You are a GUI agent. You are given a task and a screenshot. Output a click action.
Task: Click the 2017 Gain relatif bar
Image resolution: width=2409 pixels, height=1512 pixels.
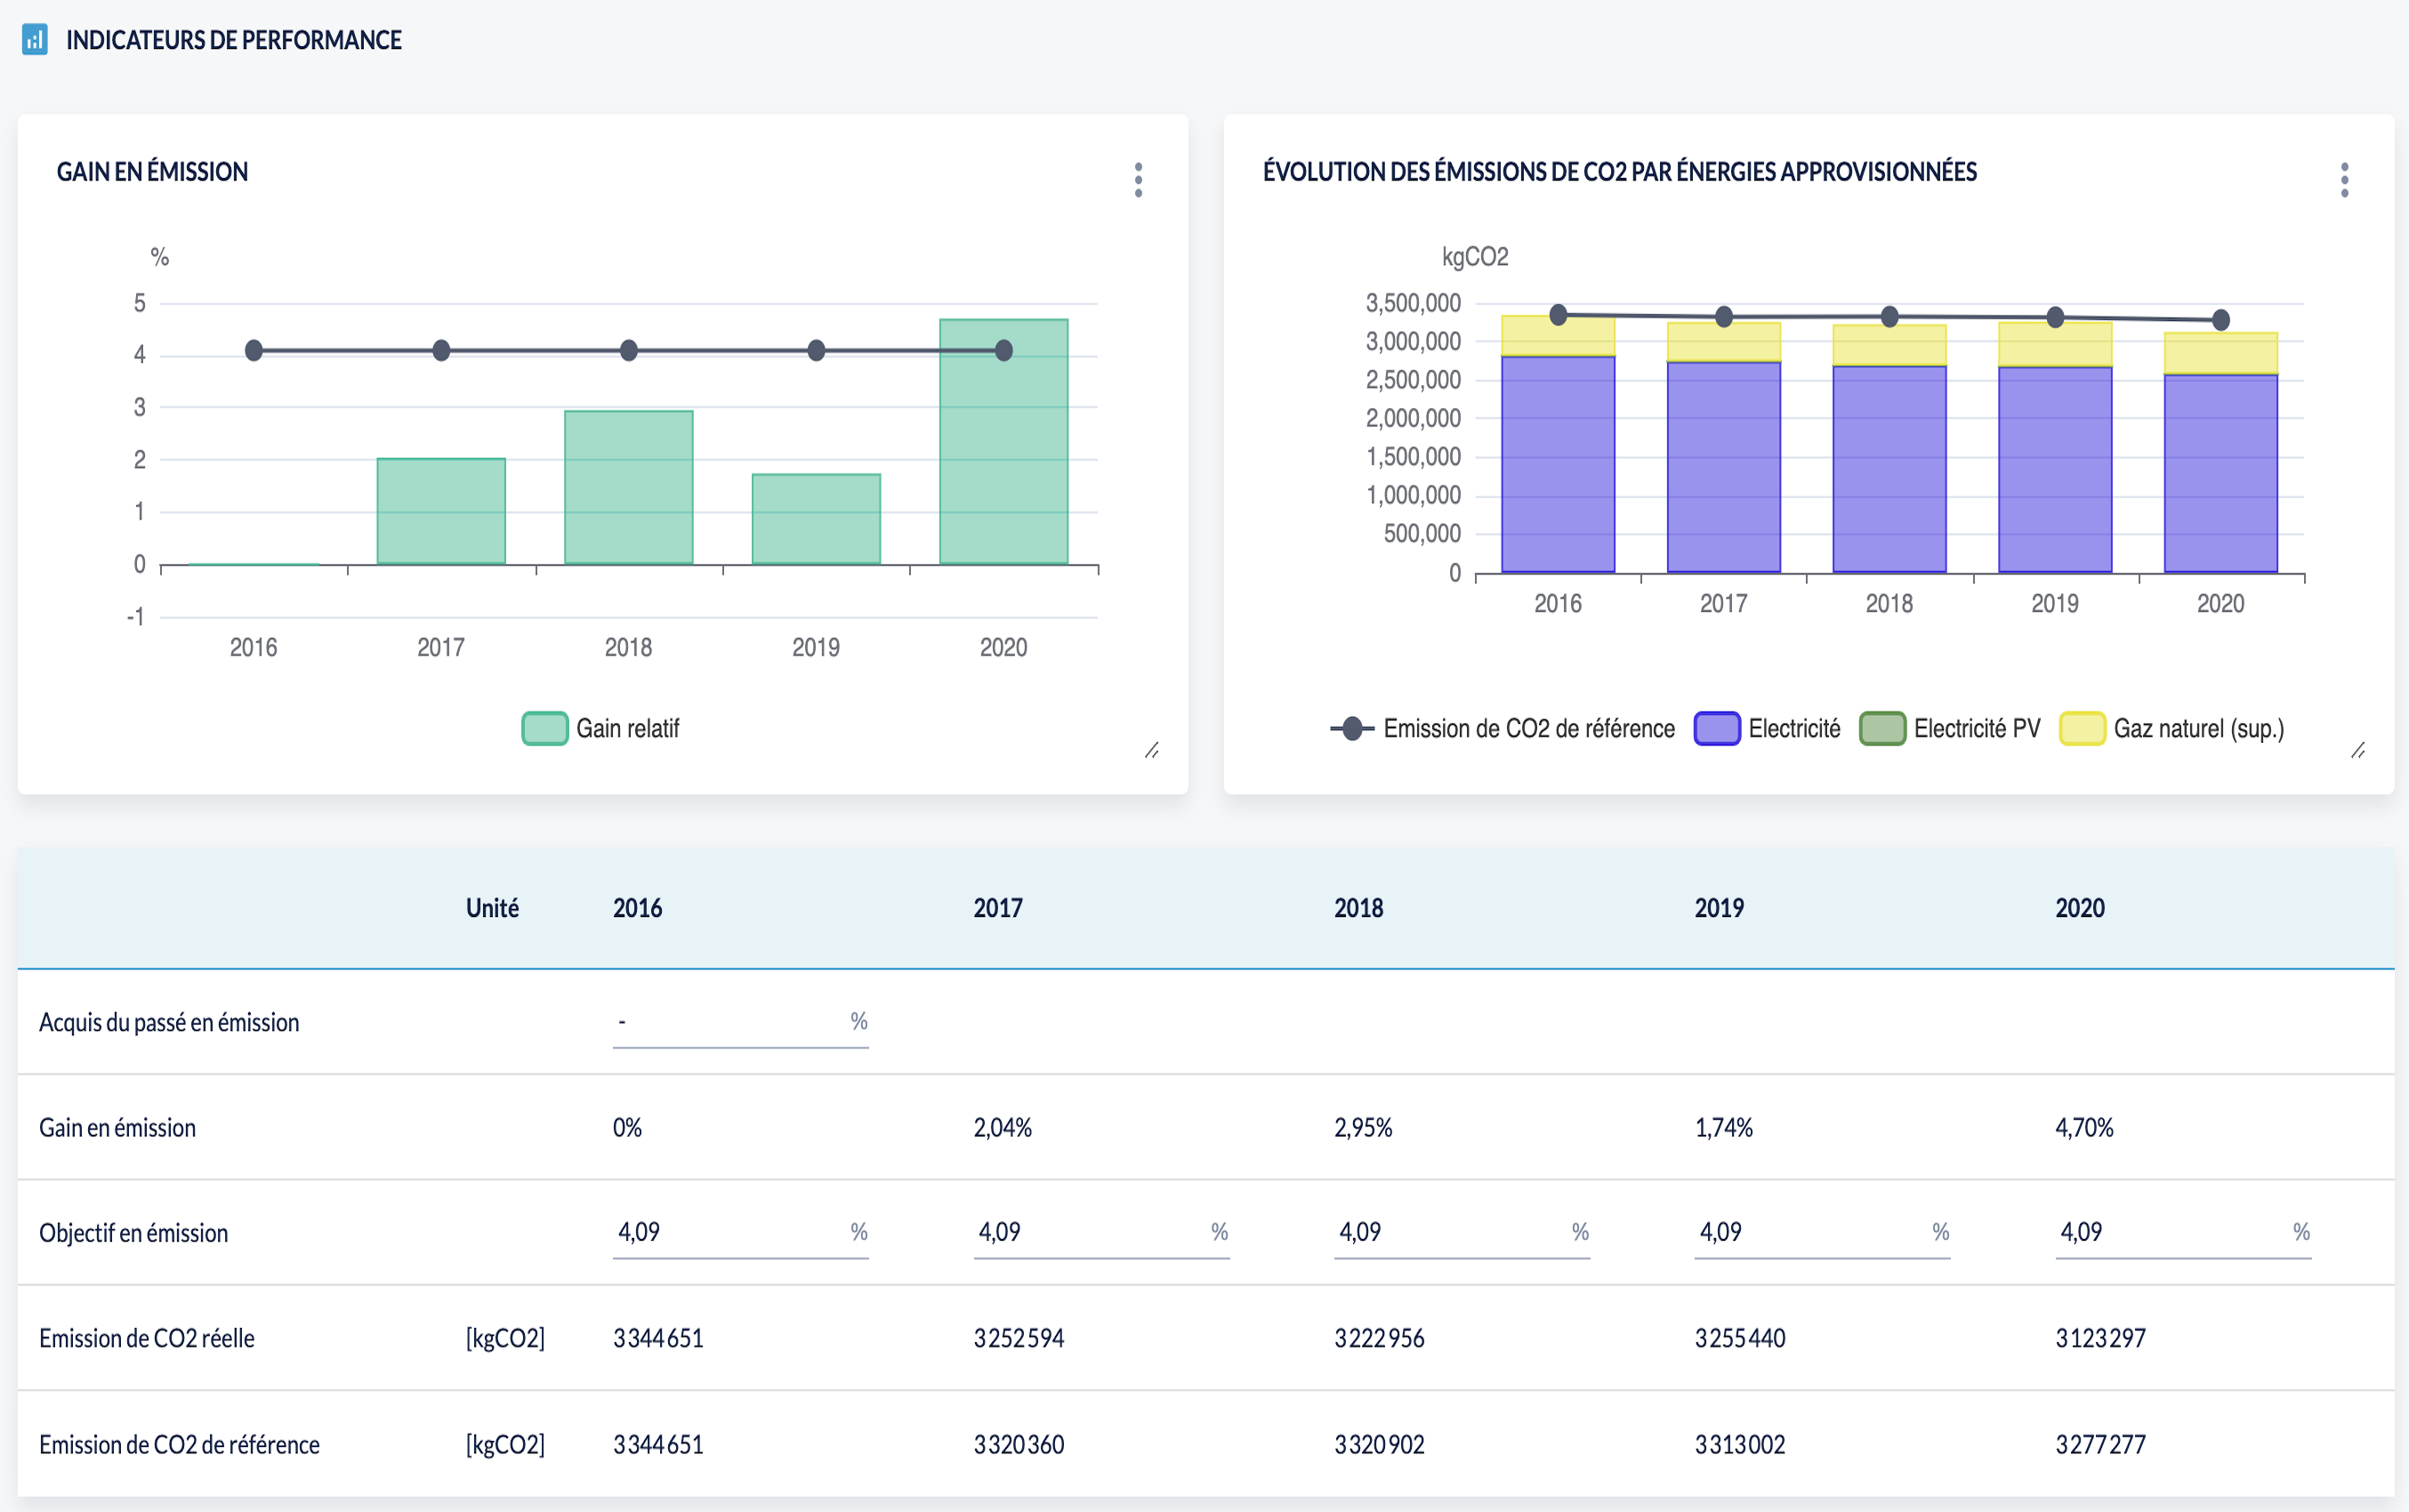(441, 511)
